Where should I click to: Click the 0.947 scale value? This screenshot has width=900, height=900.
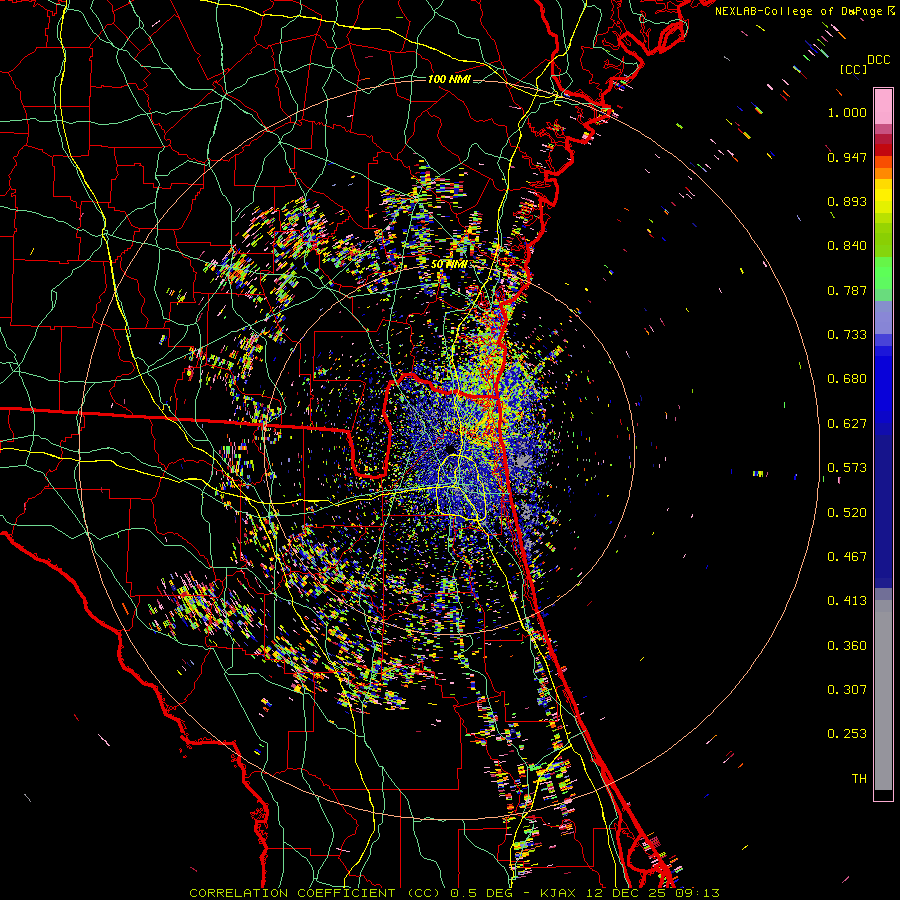(x=847, y=157)
